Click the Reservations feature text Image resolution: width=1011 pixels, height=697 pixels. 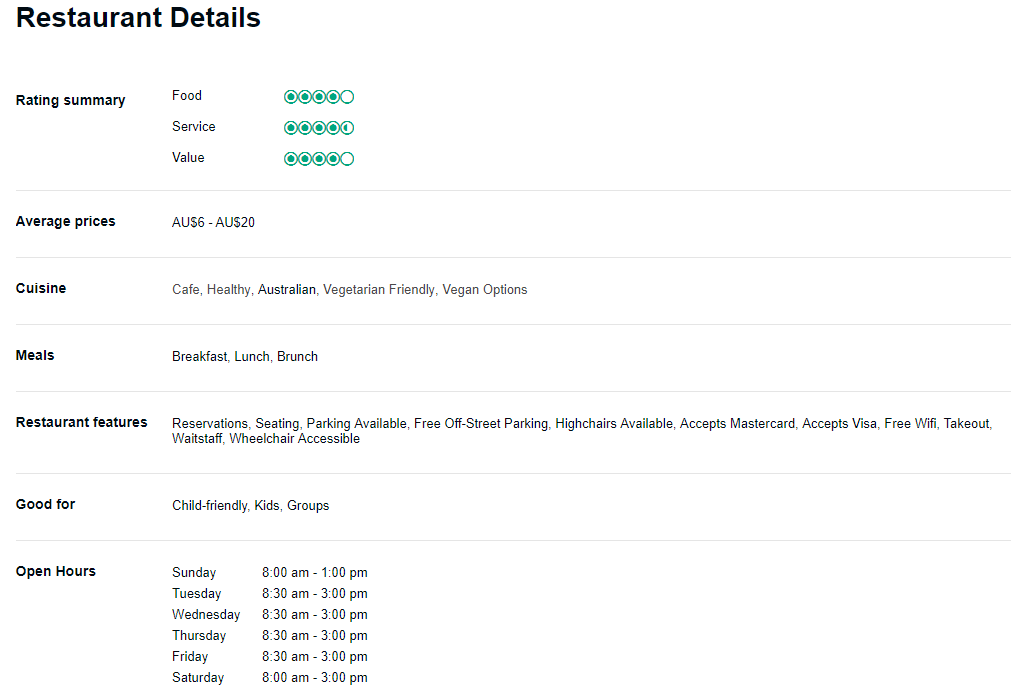tap(210, 424)
